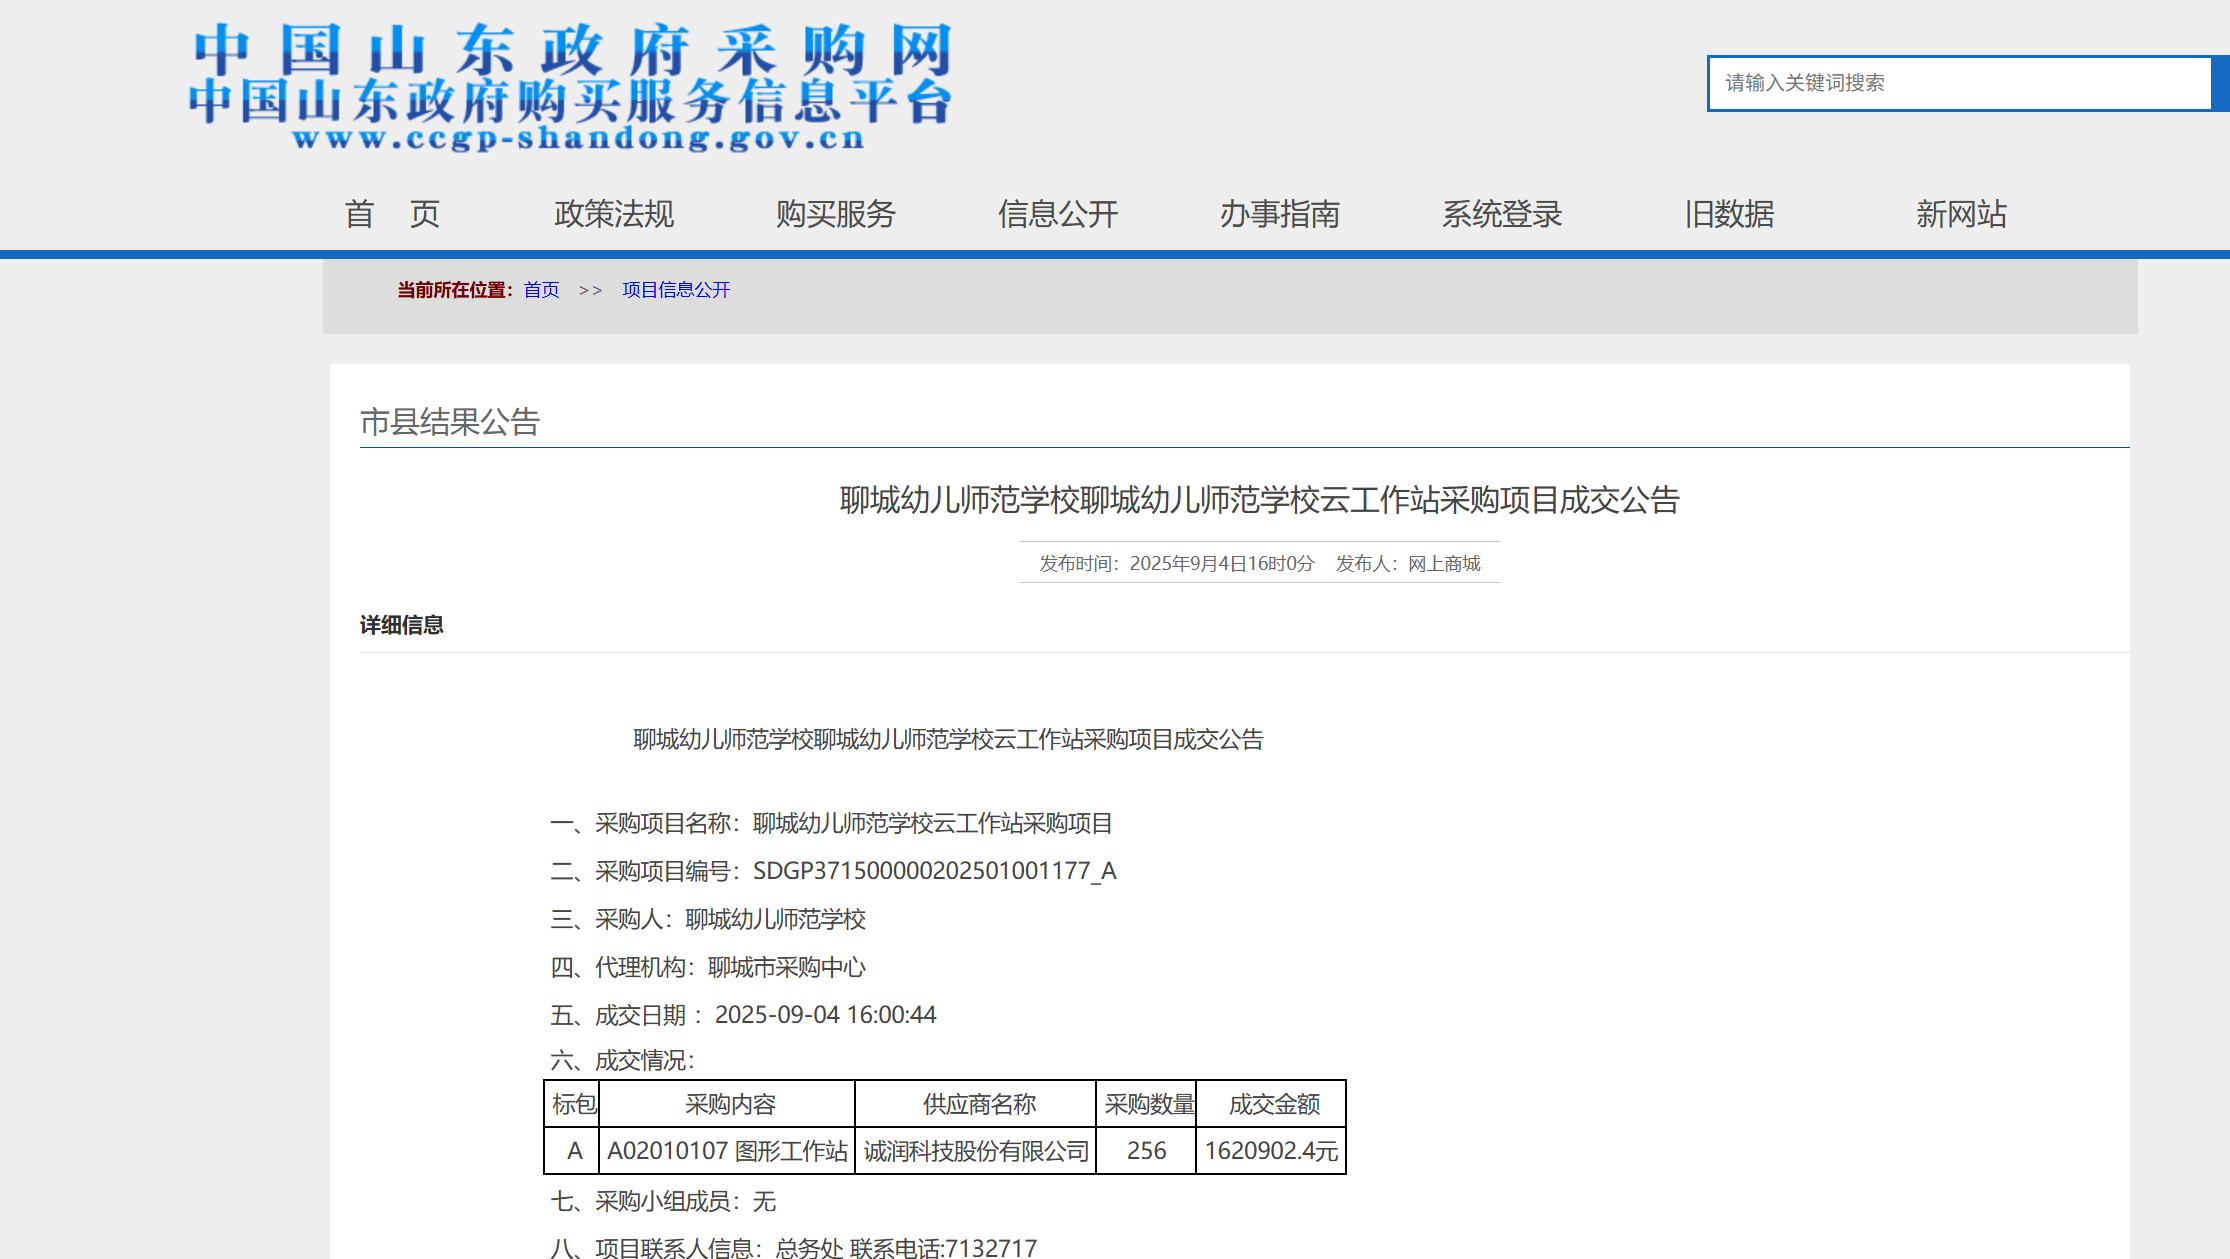Image resolution: width=2230 pixels, height=1259 pixels.
Task: Click the 诚润科技股份有限公司 supplier table cell
Action: tap(976, 1151)
